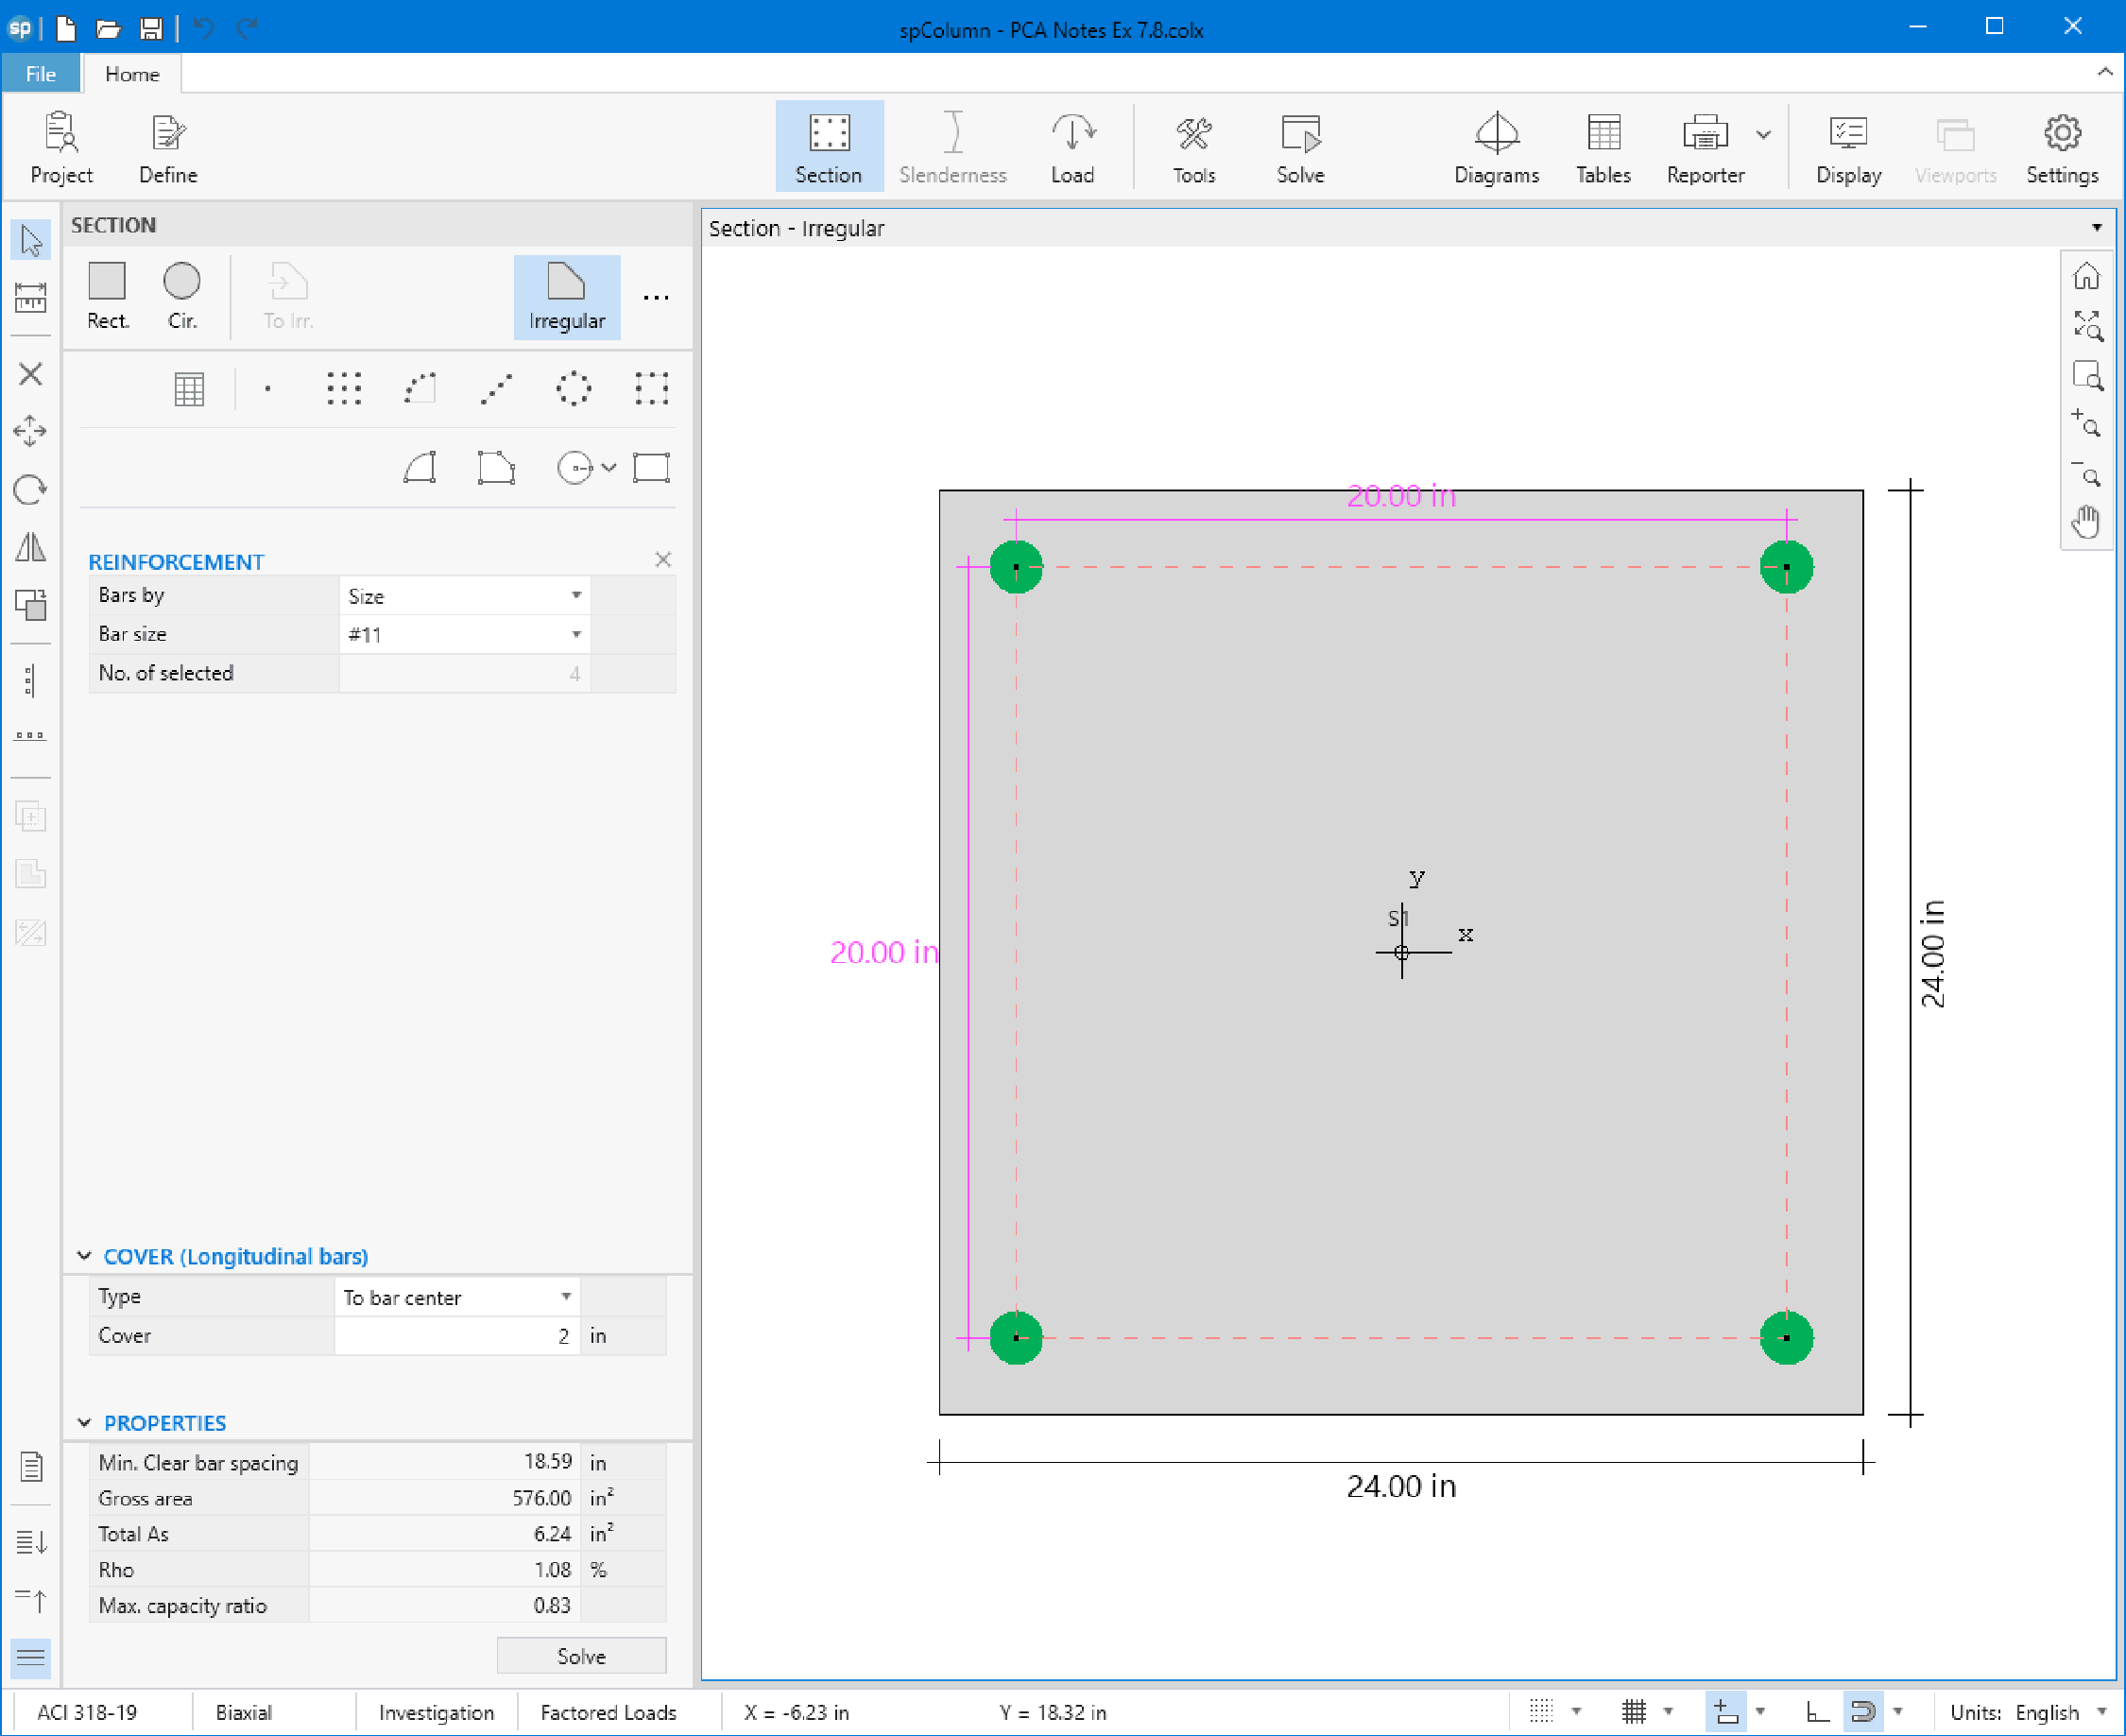Open the reinforcement table grid icon
2126x1736 pixels.
point(189,389)
